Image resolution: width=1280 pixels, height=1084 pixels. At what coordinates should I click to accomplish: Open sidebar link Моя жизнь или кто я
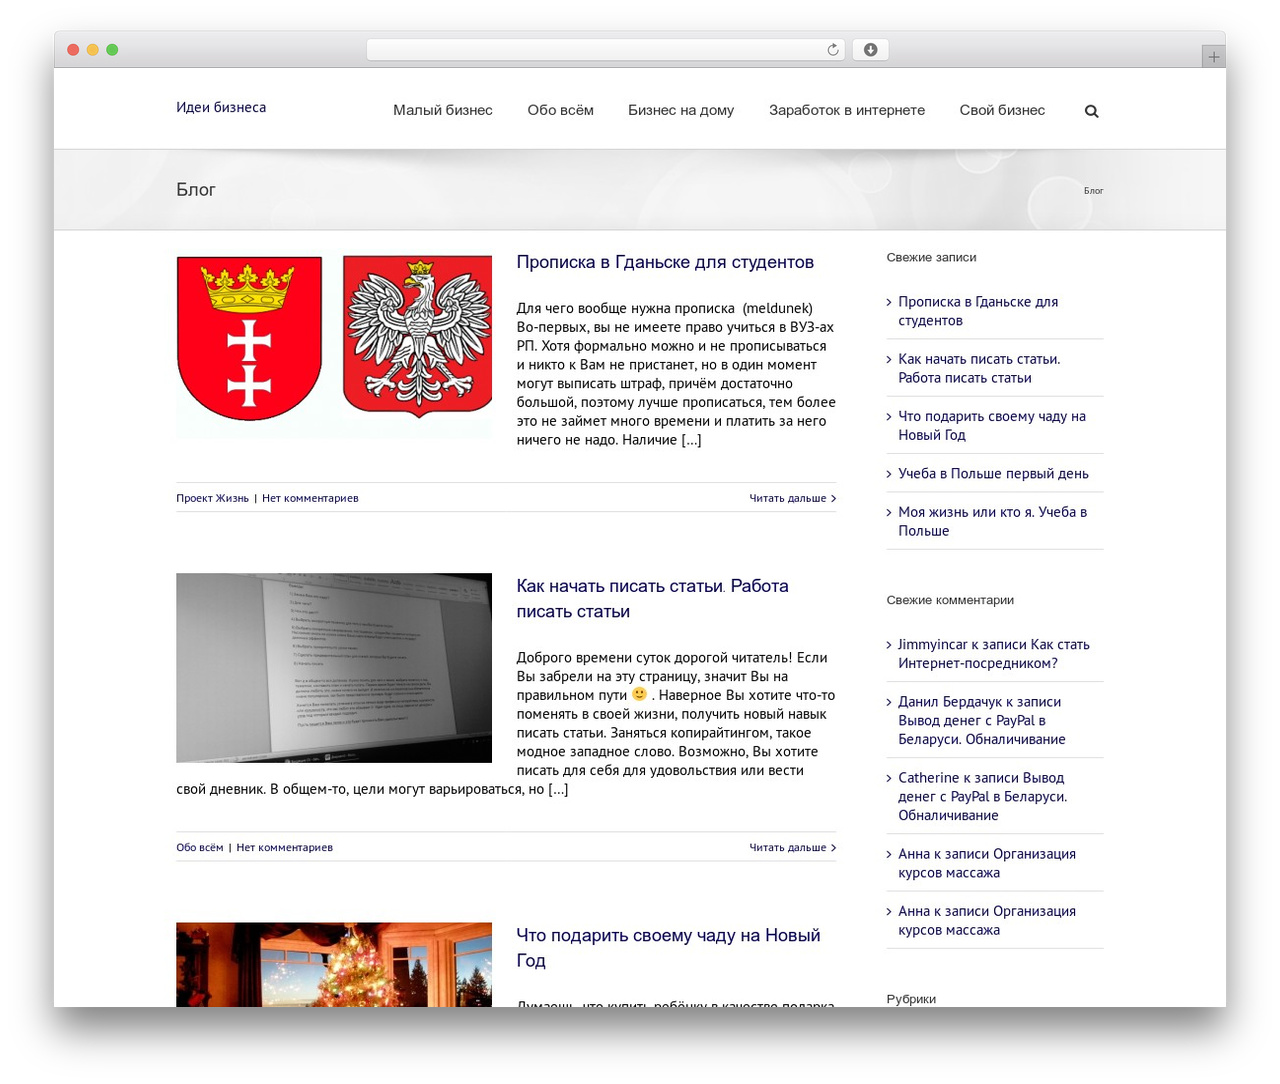click(x=992, y=521)
